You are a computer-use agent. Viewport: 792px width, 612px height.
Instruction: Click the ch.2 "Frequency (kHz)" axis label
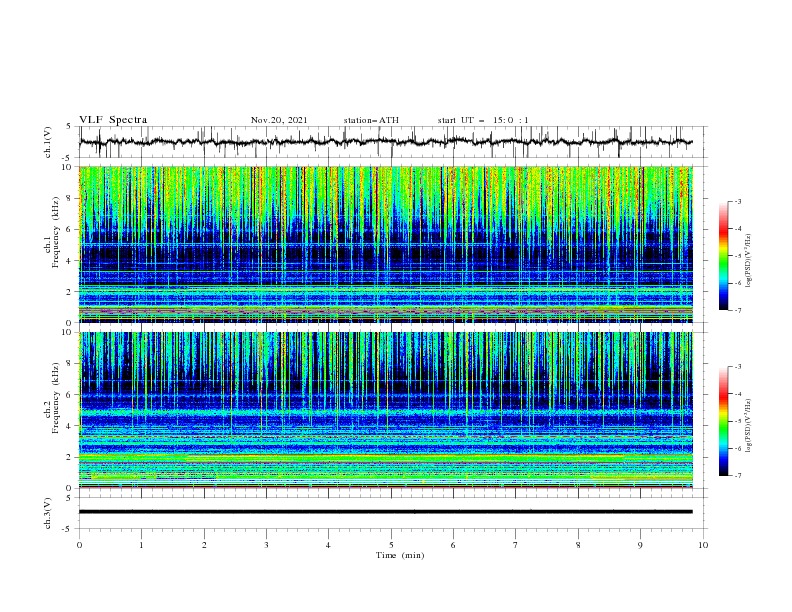[x=55, y=397]
